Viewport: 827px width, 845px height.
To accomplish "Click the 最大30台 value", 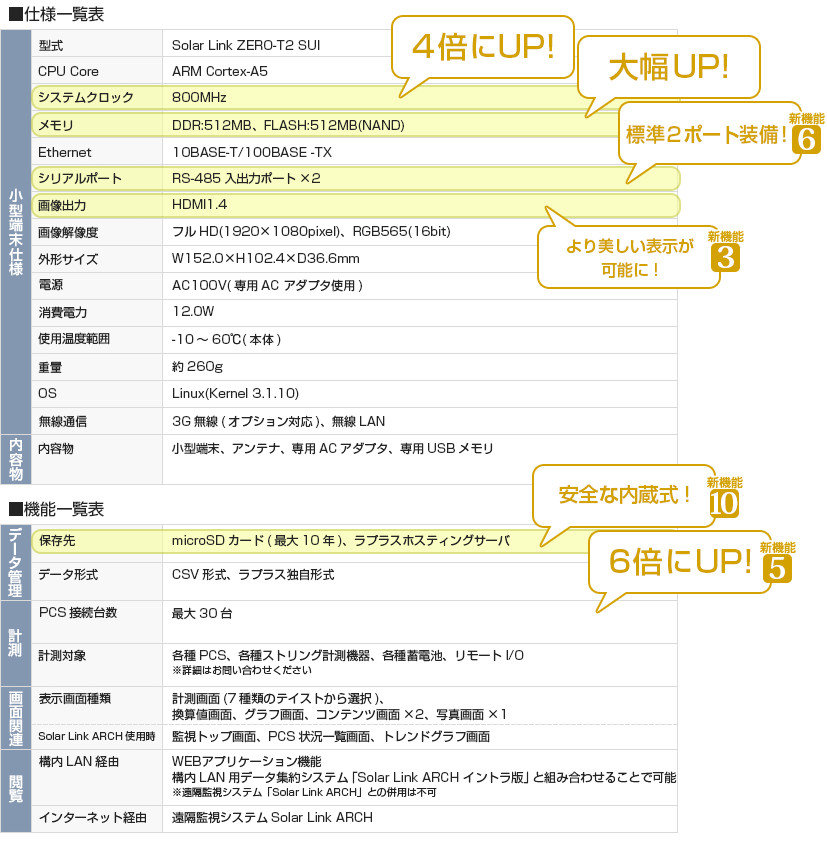I will pos(202,613).
